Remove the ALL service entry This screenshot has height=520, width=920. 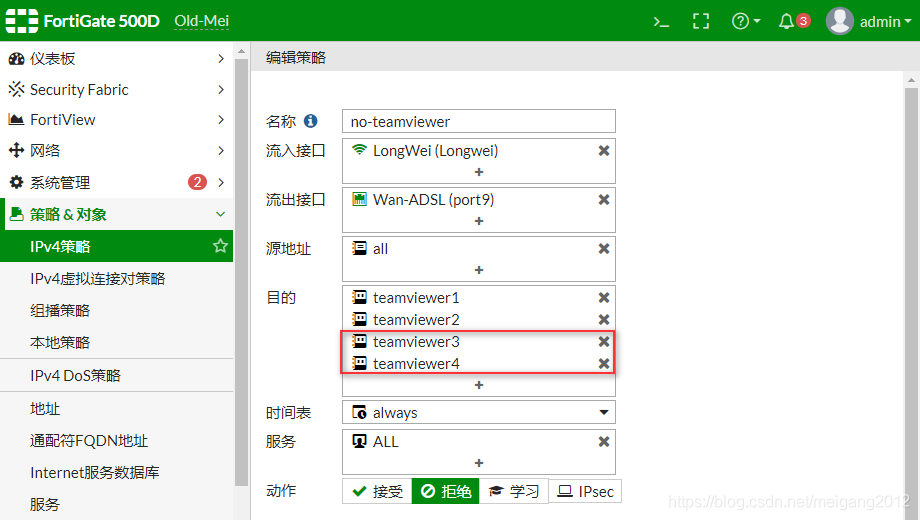tap(603, 441)
